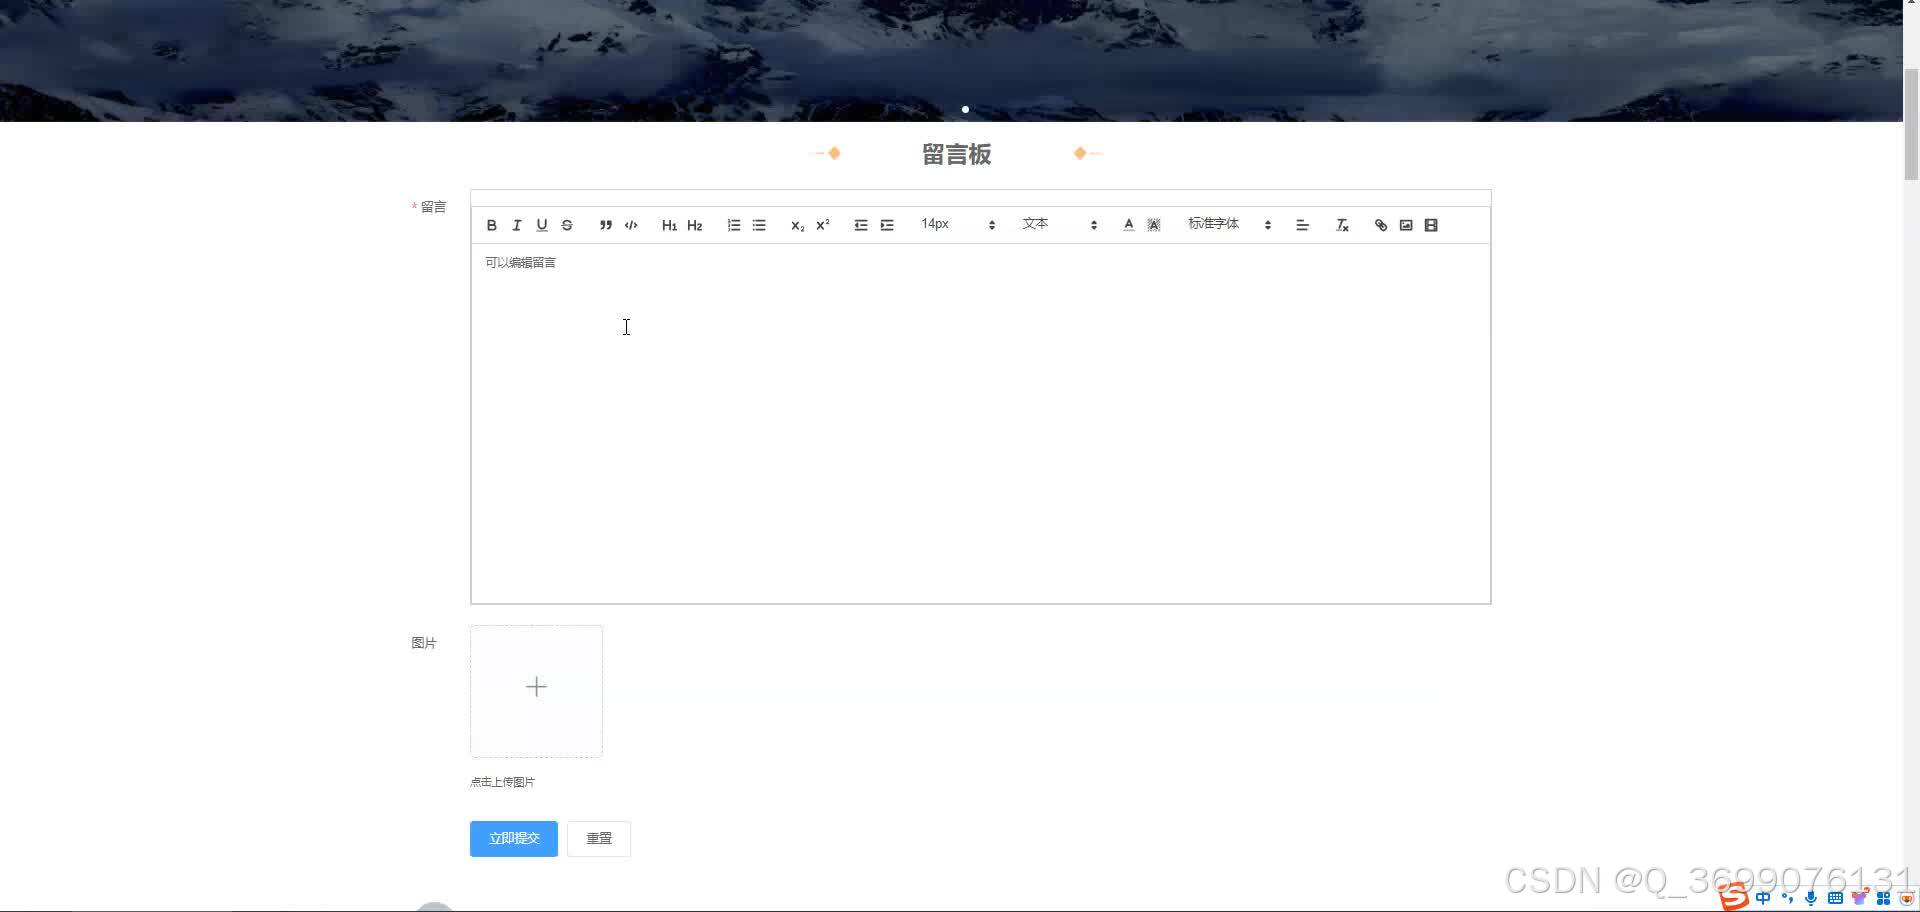Open the Sogou toolbox grid icon

1883,898
